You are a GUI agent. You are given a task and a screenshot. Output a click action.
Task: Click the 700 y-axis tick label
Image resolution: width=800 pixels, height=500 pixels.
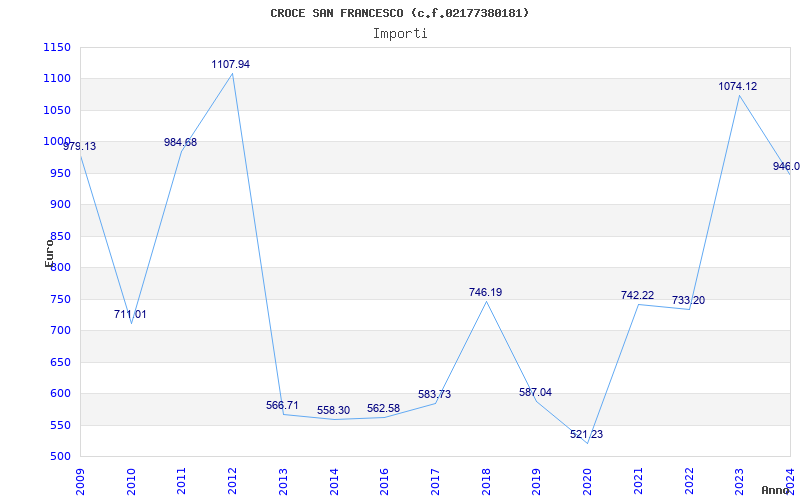click(x=61, y=331)
